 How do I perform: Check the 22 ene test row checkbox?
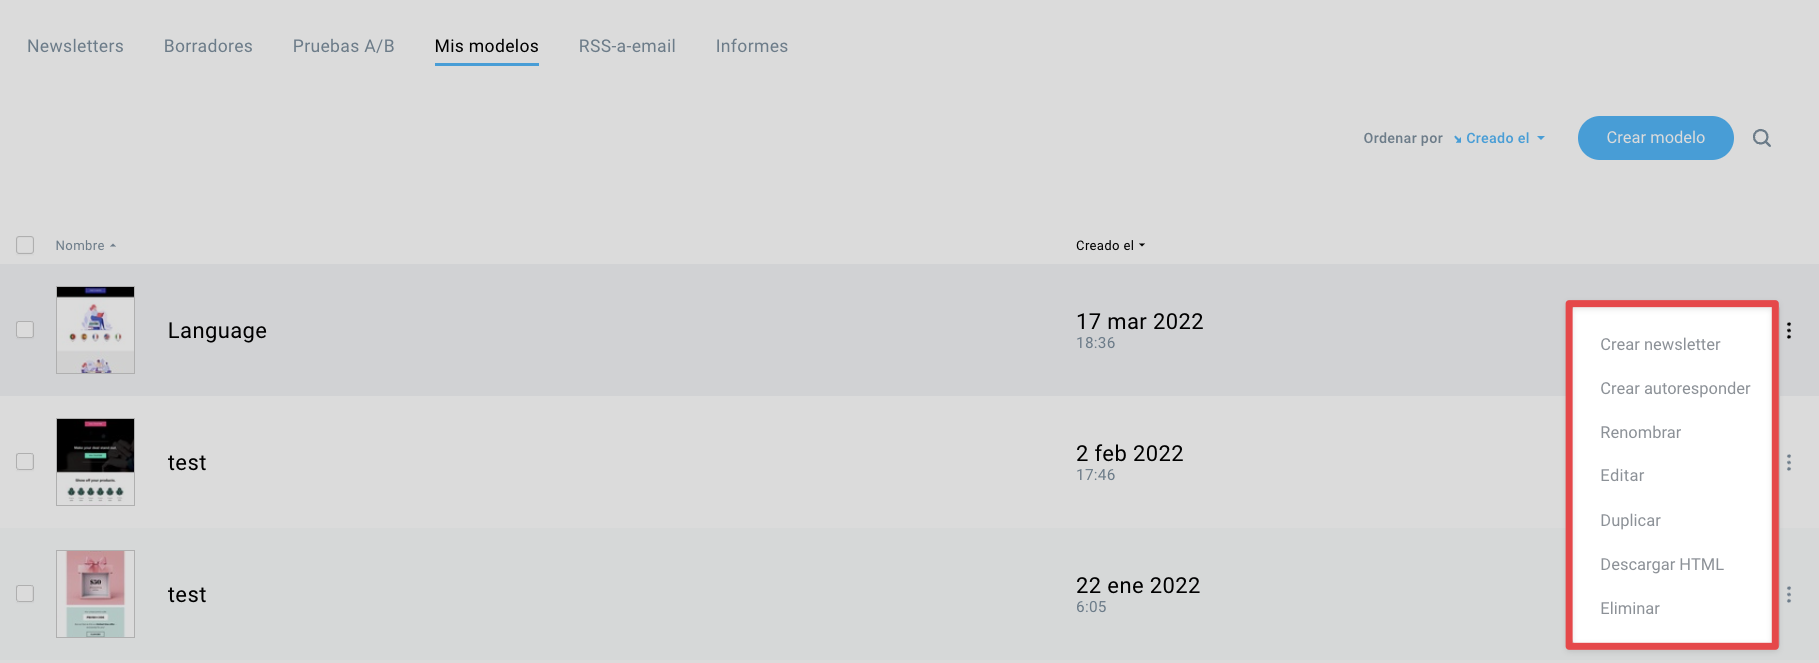click(x=25, y=594)
